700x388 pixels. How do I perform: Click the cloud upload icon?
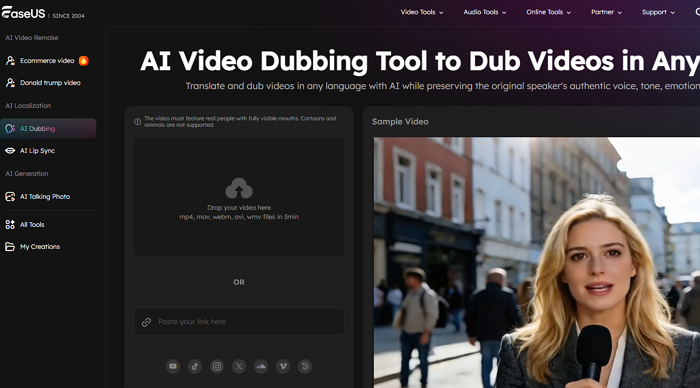[239, 188]
